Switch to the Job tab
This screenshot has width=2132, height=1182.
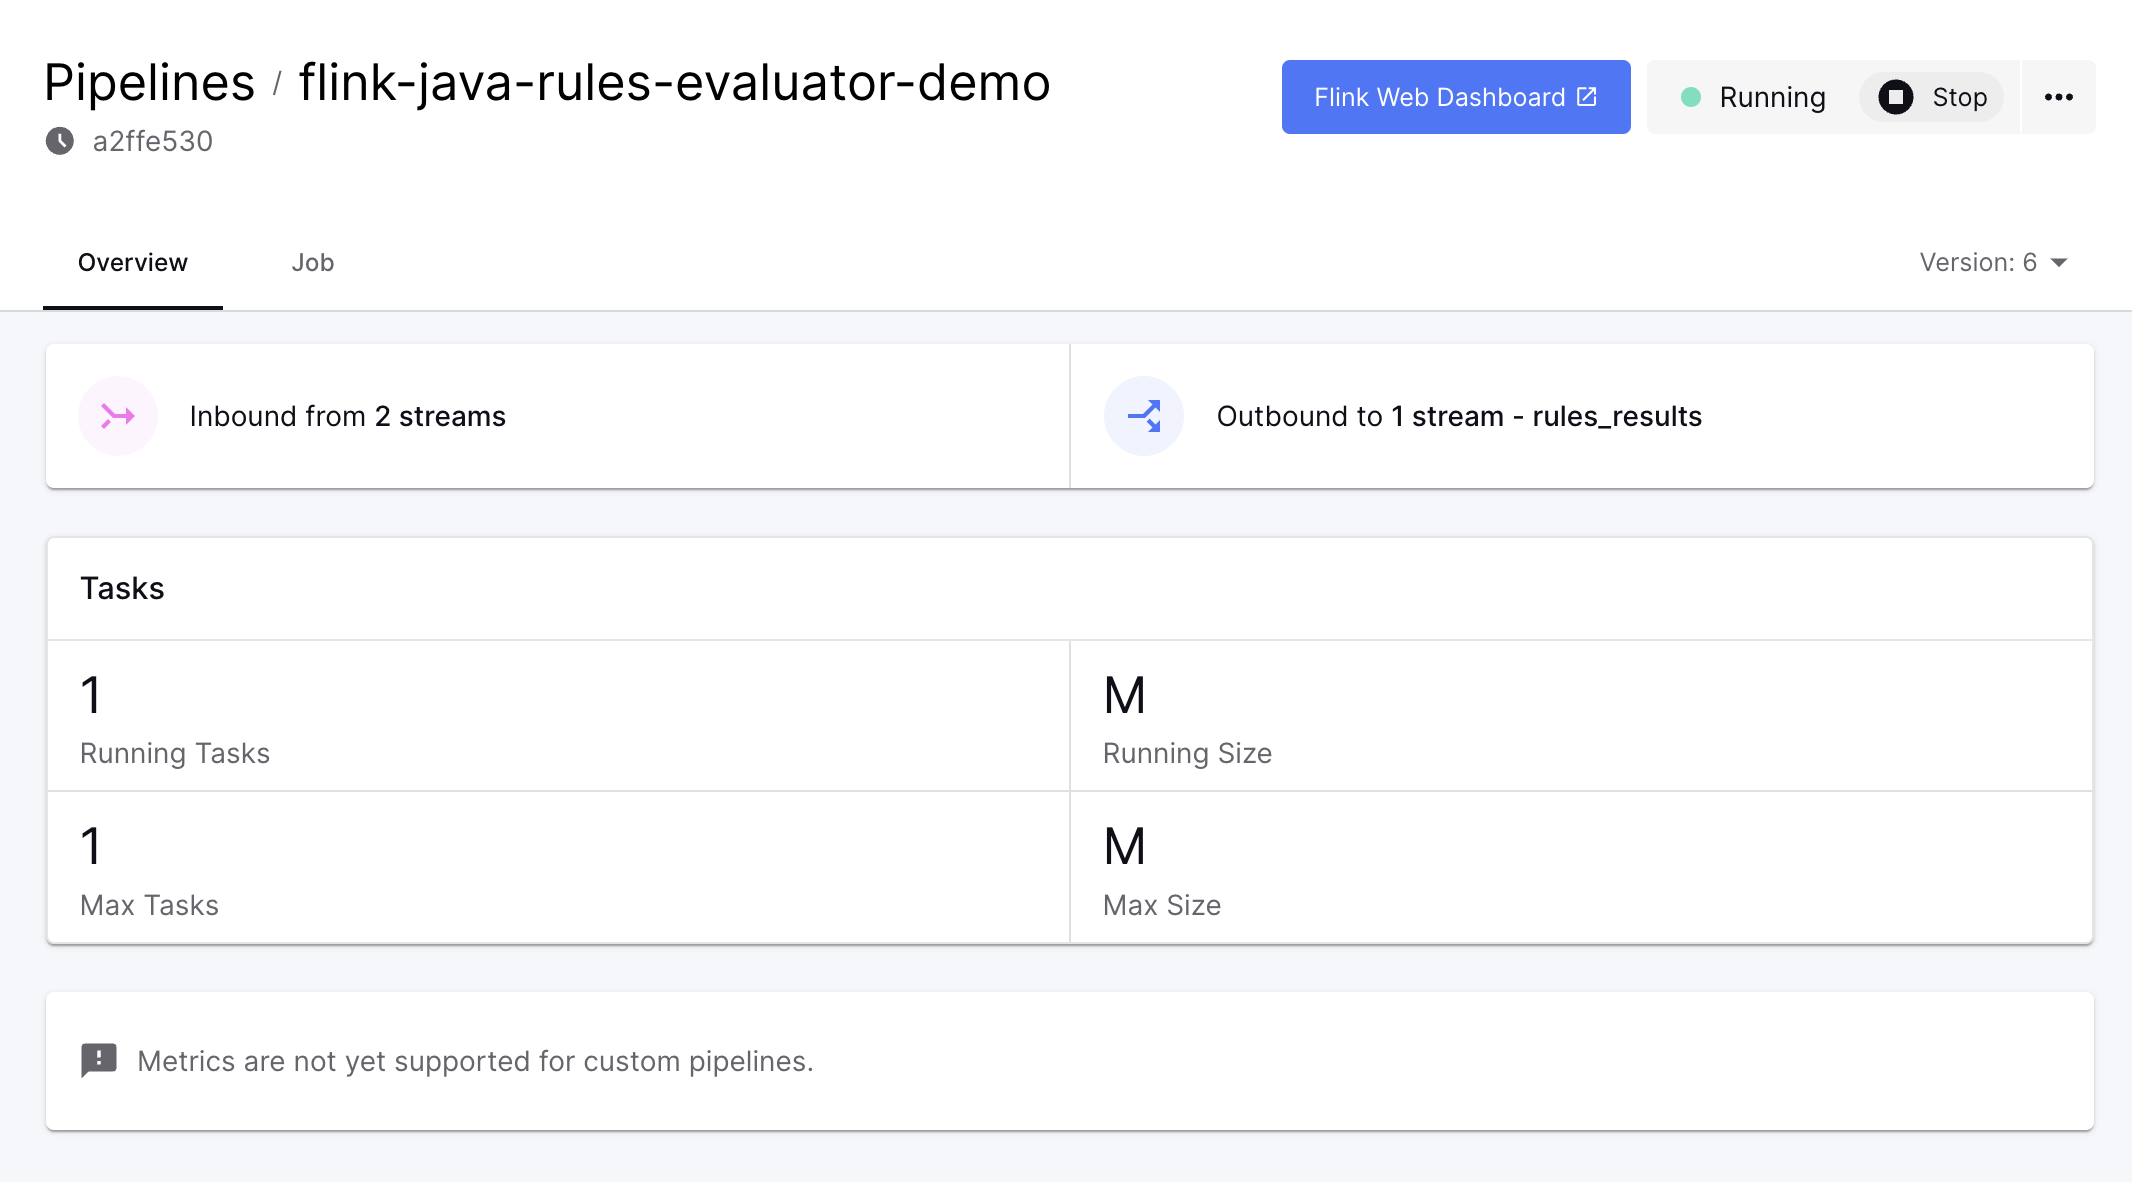pyautogui.click(x=313, y=262)
